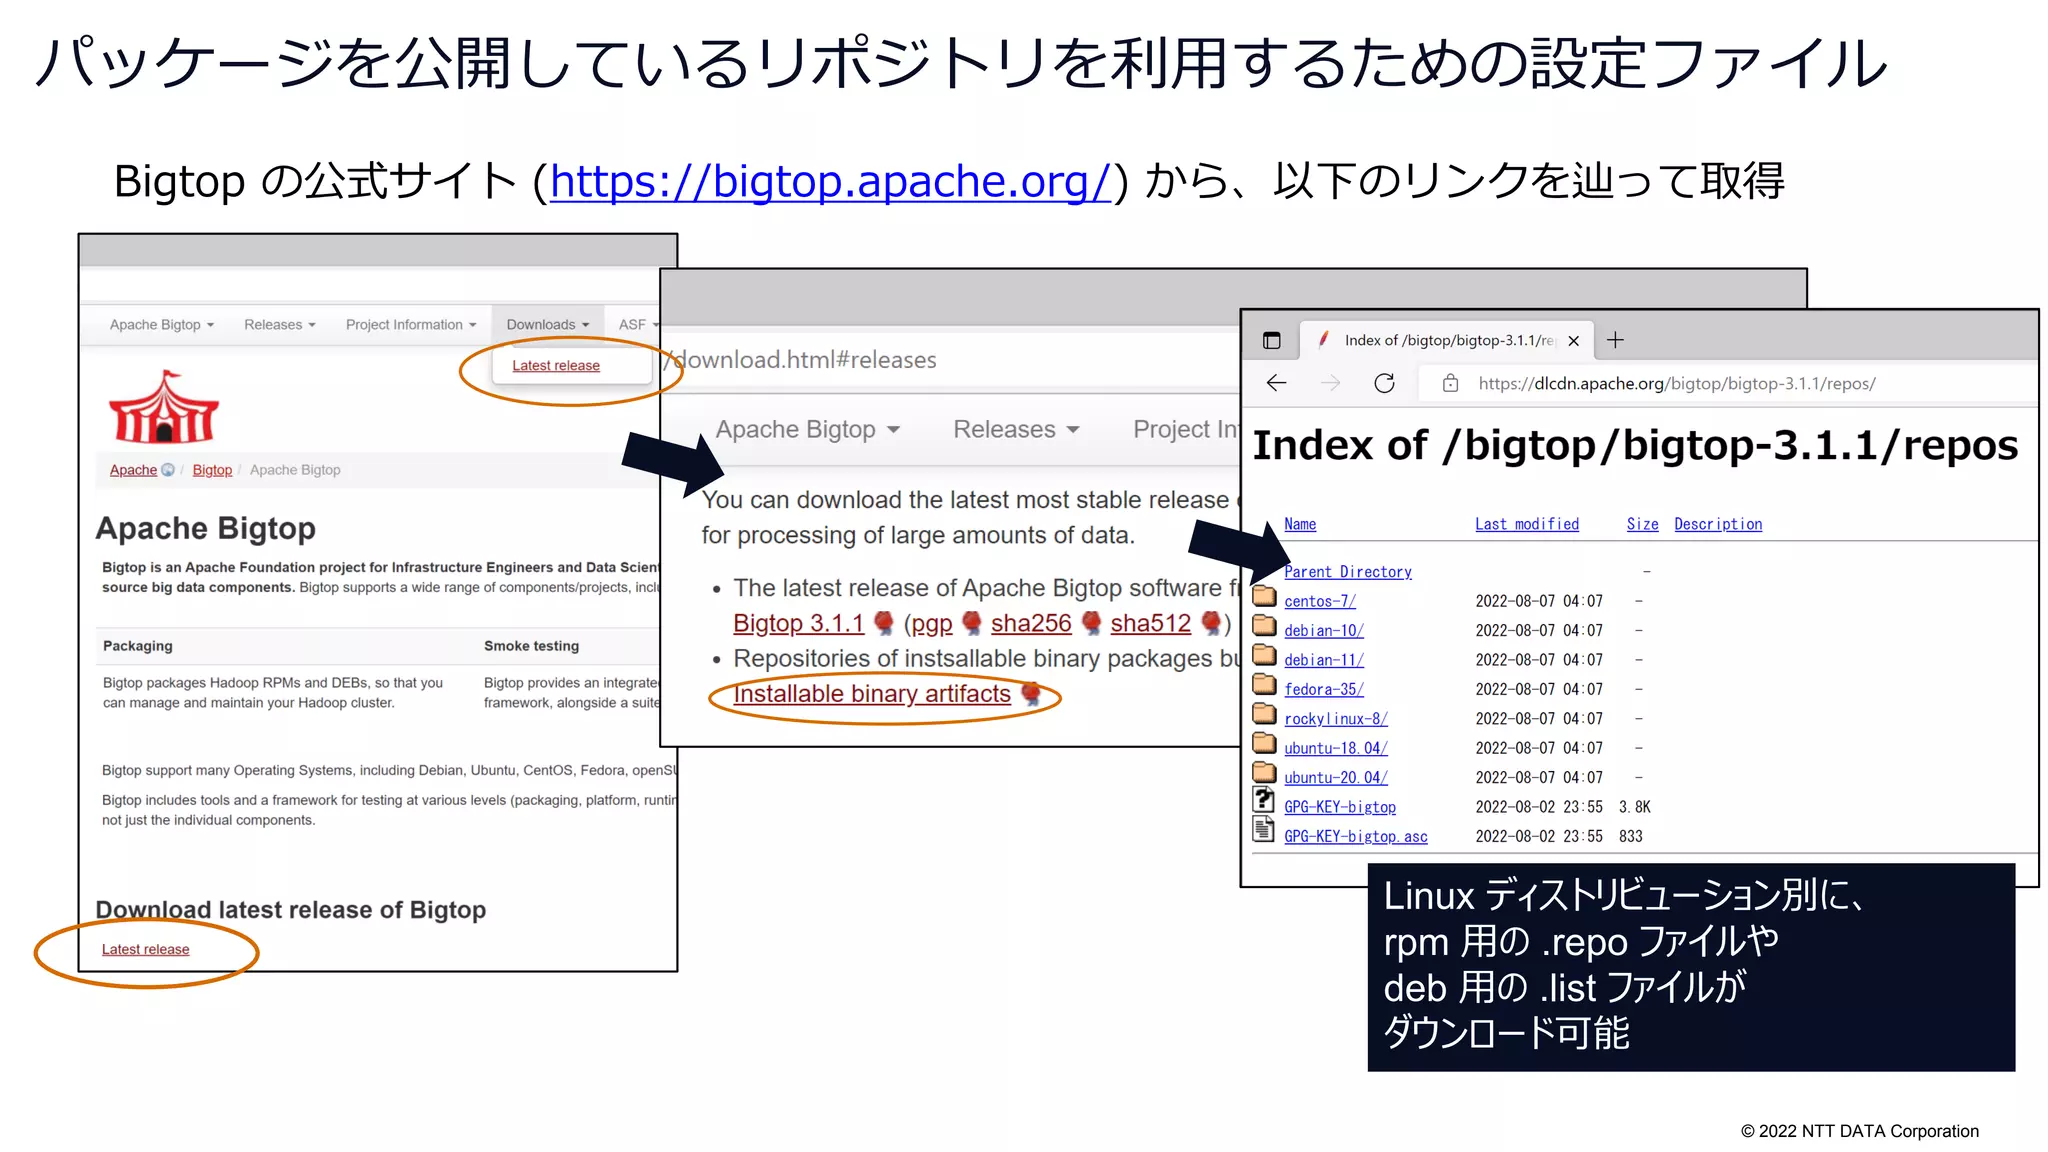
Task: Sort the index by the Name column
Action: [x=1300, y=524]
